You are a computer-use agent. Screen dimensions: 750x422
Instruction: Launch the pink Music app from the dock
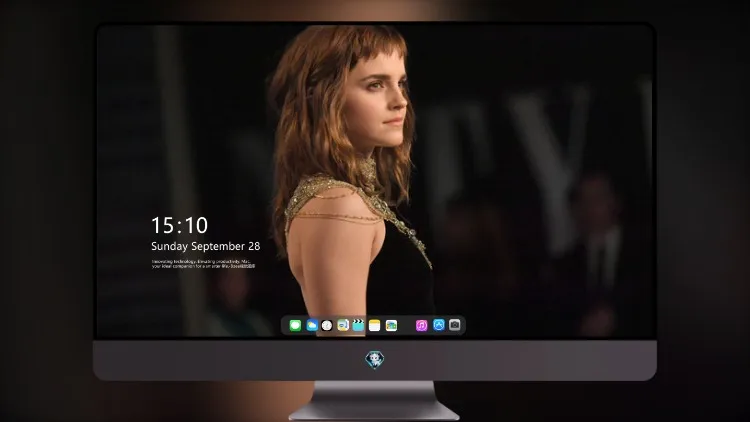click(421, 325)
